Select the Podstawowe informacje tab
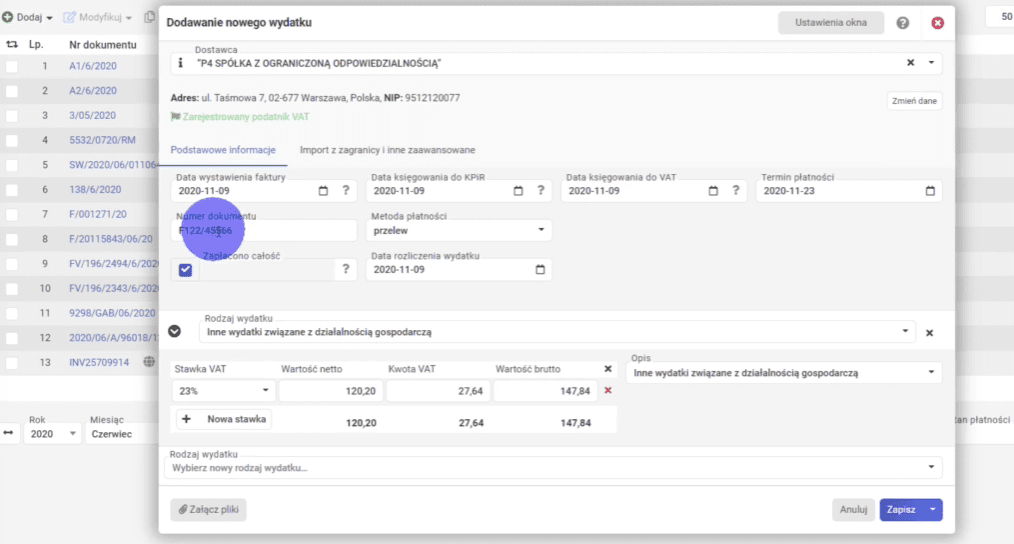This screenshot has height=544, width=1014. (228, 150)
